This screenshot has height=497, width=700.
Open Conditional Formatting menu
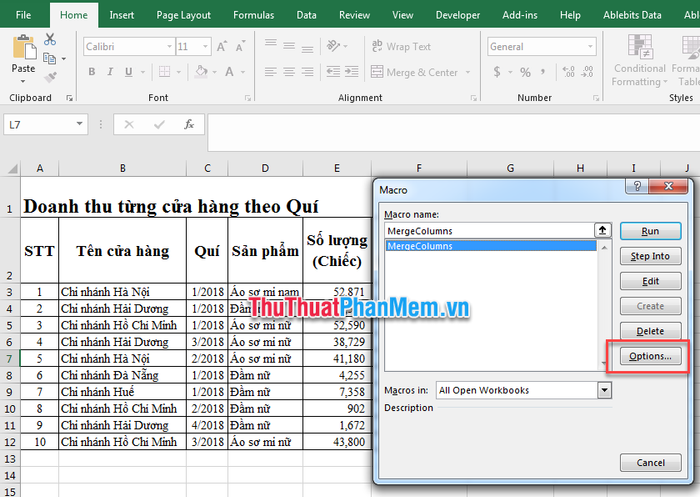[x=639, y=61]
